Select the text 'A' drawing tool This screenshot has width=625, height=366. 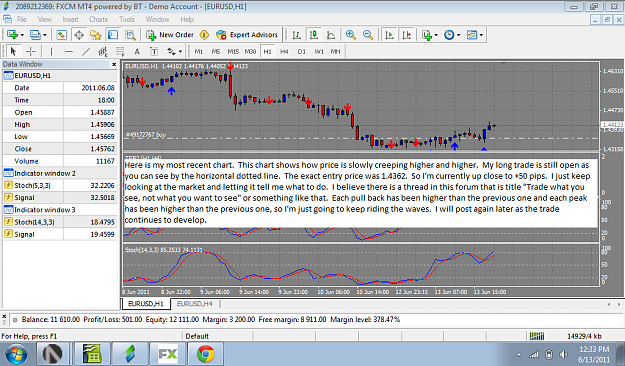(x=137, y=51)
